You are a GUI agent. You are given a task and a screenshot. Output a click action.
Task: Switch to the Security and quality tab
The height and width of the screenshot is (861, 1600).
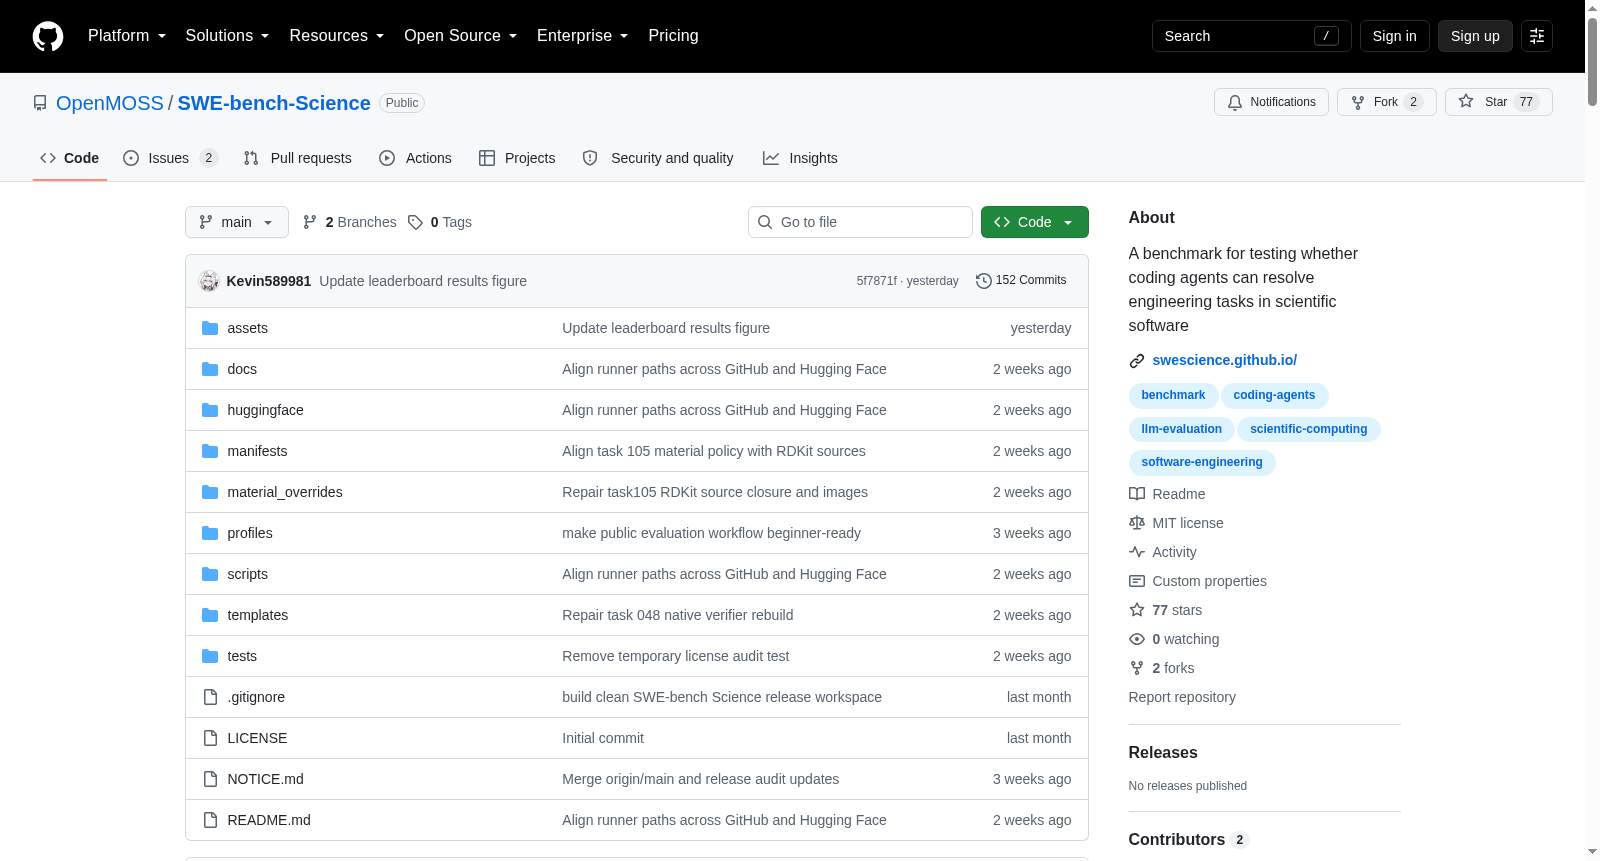point(658,158)
